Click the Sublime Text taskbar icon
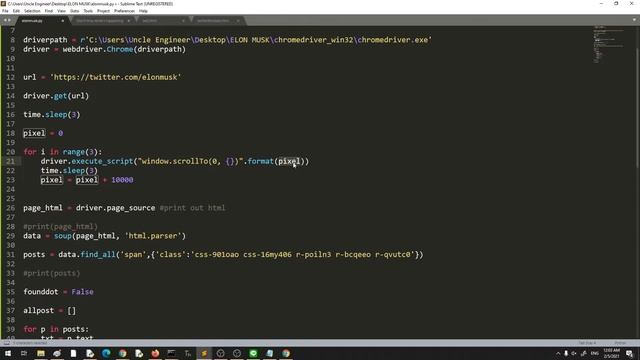The image size is (640, 360). click(x=204, y=353)
